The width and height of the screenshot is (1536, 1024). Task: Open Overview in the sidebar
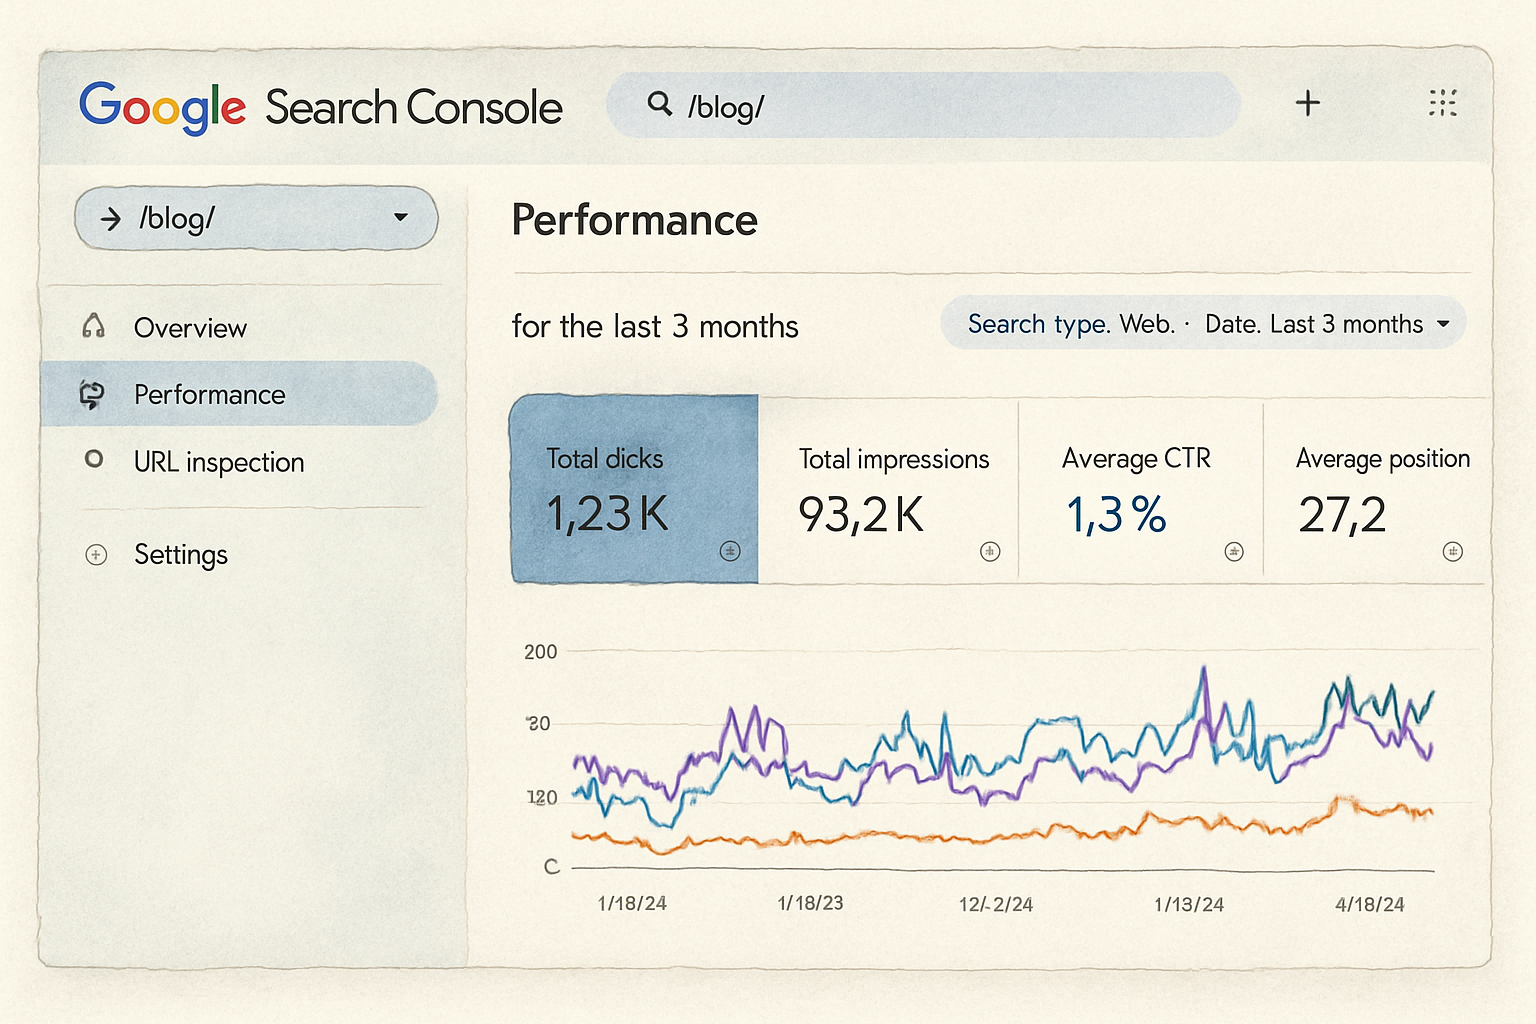240,327
